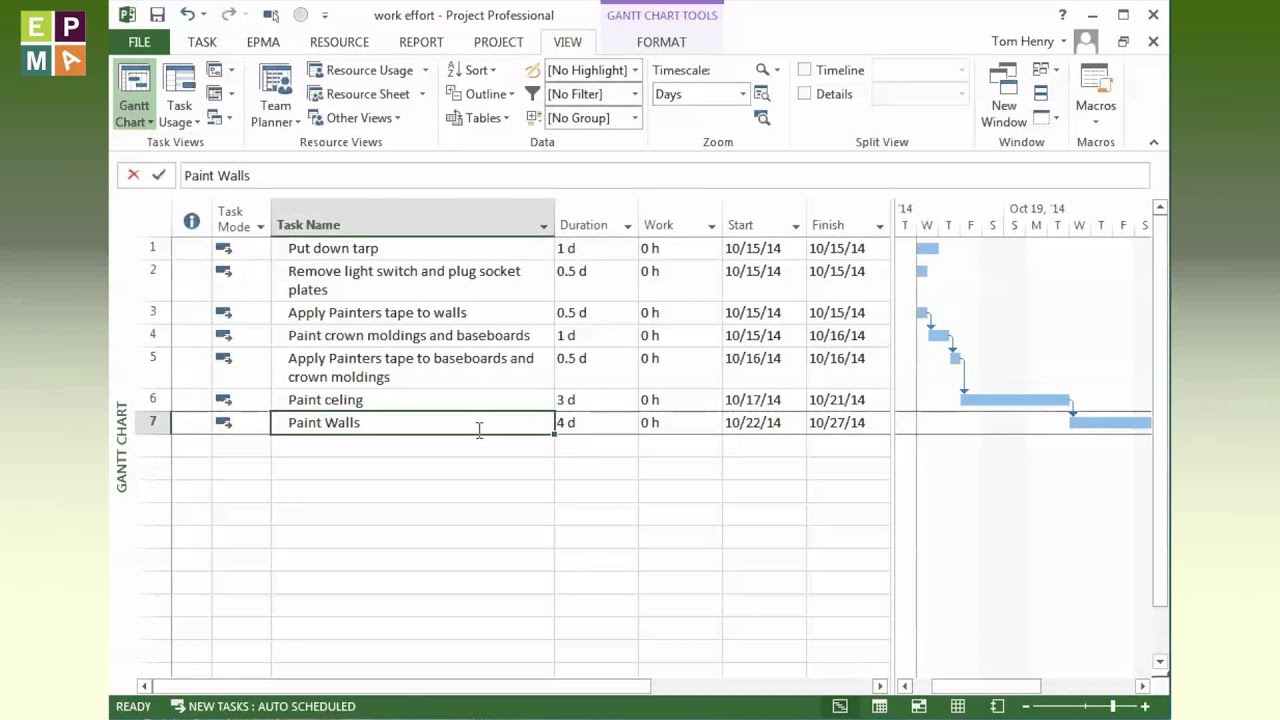Click the Paint celing Gantt bar

pyautogui.click(x=1015, y=400)
